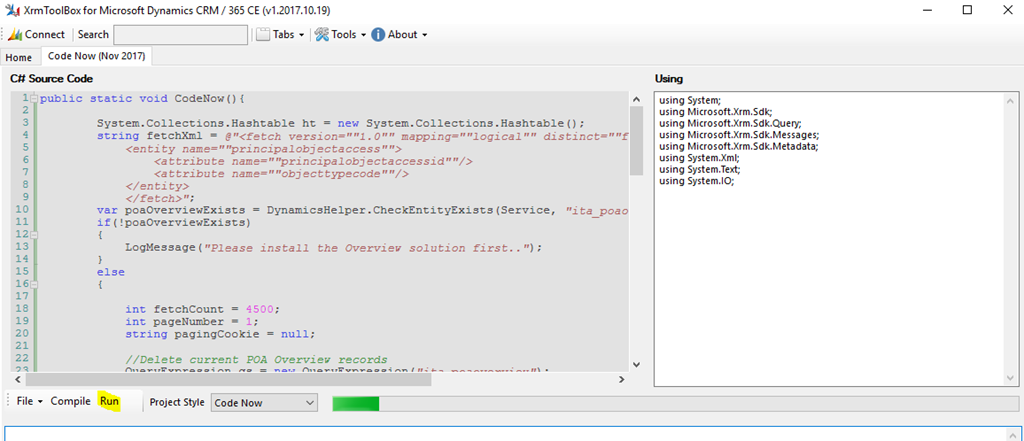1024x441 pixels.
Task: Open the File dropdown menu
Action: pos(30,402)
